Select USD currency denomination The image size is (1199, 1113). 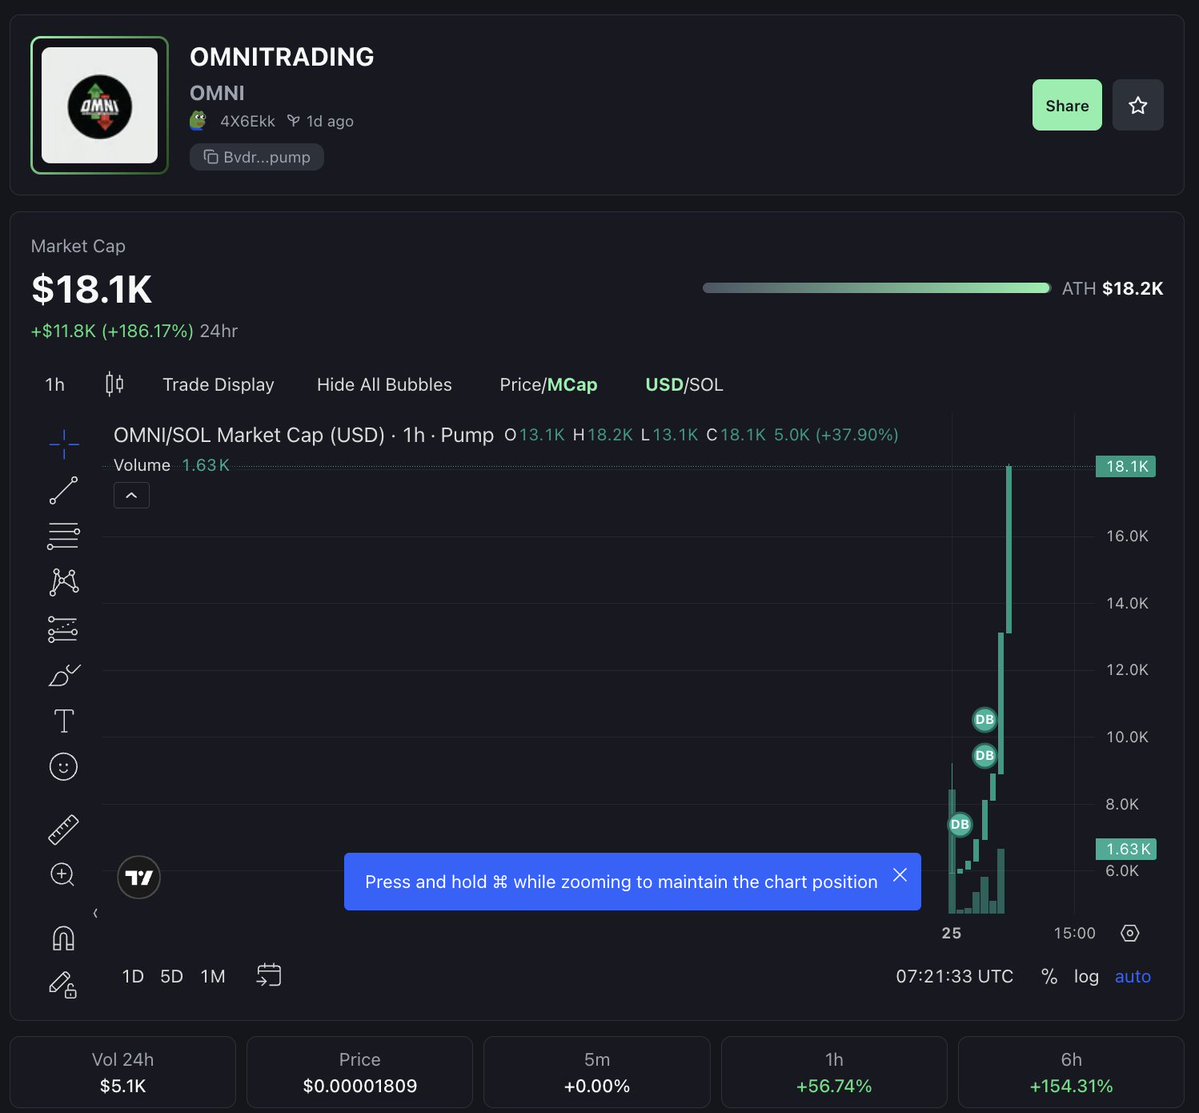pos(664,385)
